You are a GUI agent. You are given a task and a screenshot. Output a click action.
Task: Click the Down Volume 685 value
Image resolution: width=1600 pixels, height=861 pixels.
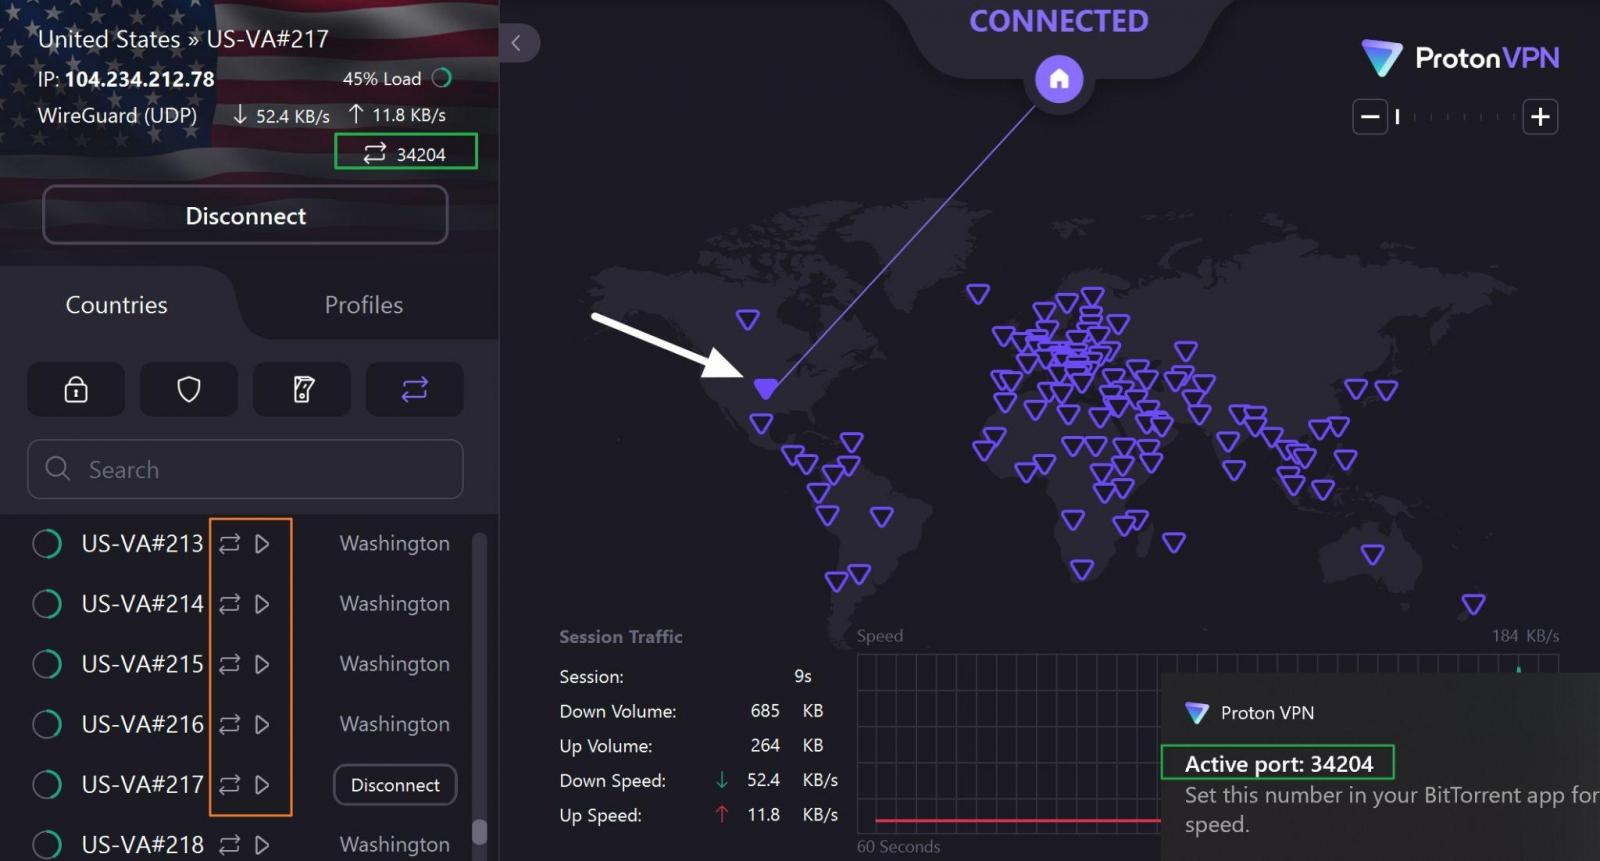(765, 711)
